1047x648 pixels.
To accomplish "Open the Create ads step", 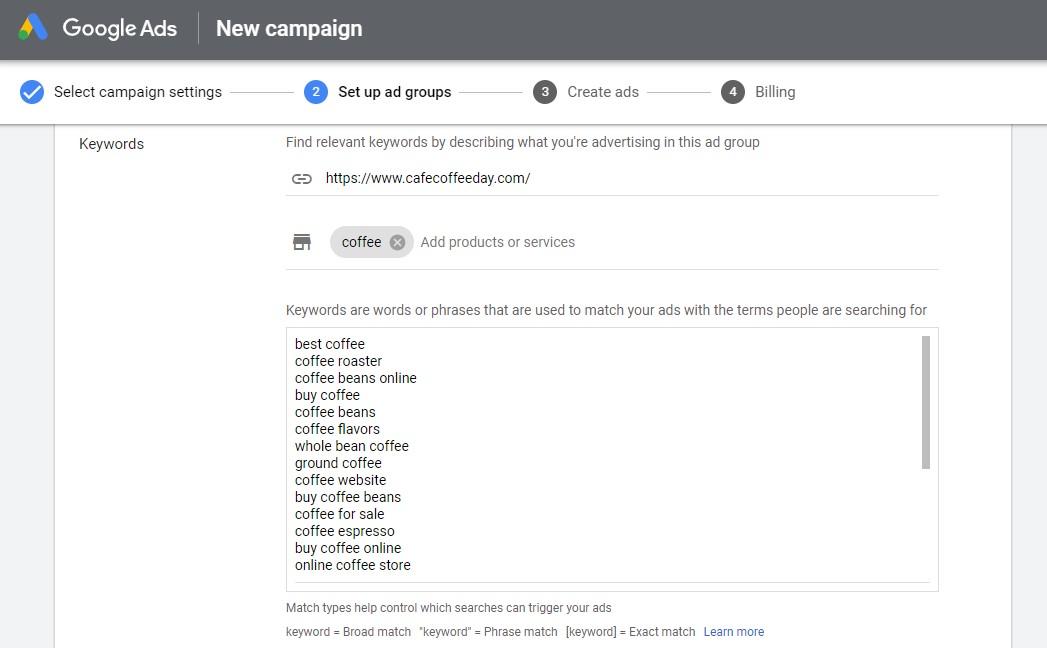I will coord(603,92).
